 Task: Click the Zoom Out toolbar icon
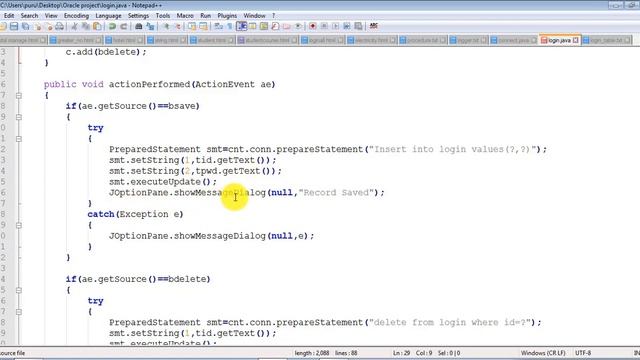point(177,27)
